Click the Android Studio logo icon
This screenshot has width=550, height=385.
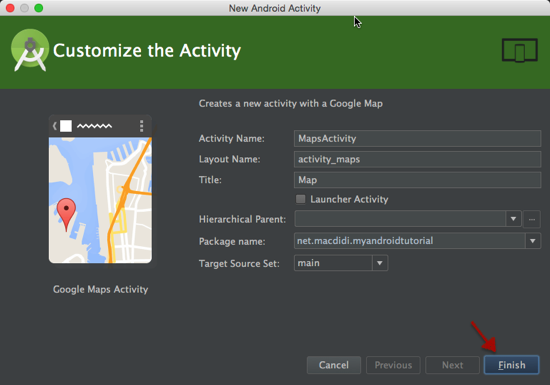tap(30, 50)
